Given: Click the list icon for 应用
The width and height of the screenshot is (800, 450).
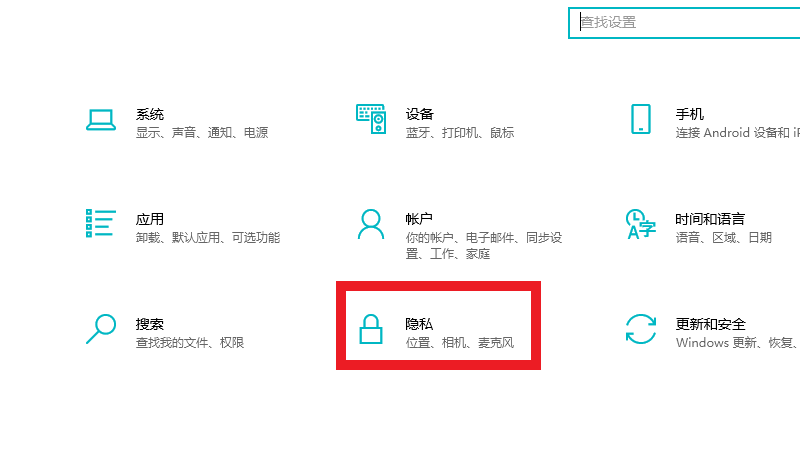Looking at the screenshot, I should tap(101, 224).
